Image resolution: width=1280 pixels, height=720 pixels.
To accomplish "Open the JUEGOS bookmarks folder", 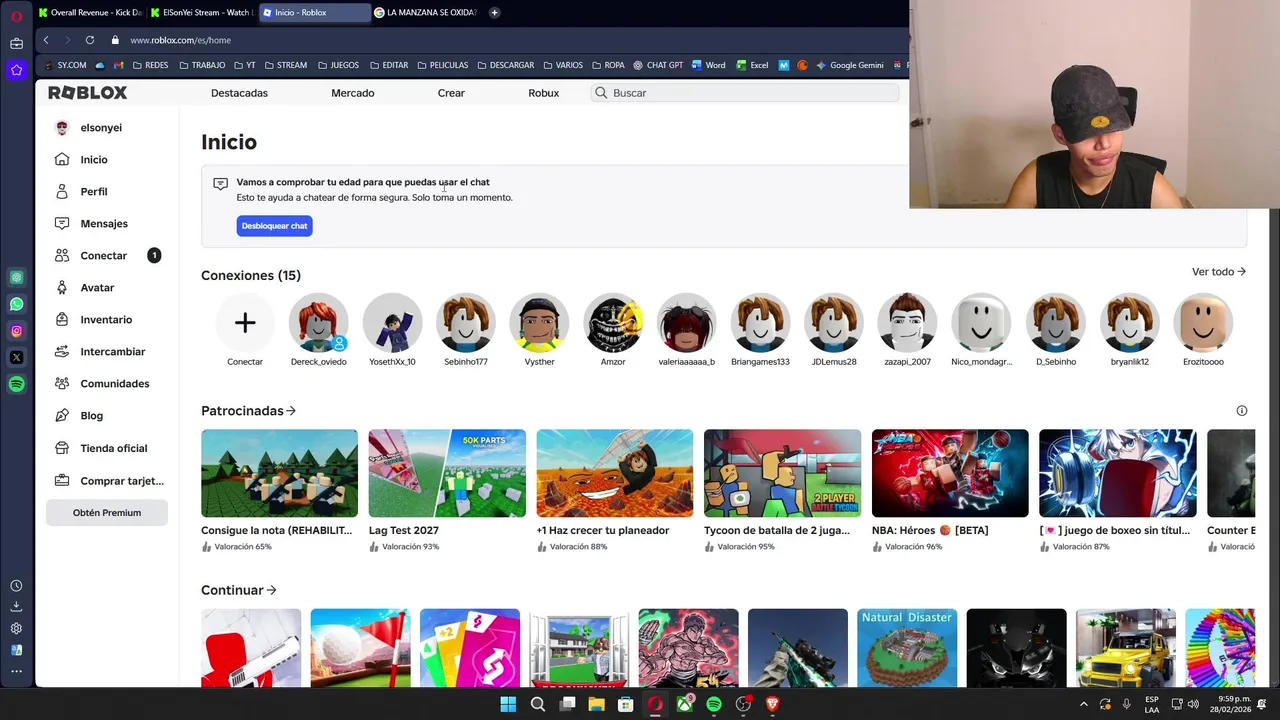I will [x=338, y=65].
